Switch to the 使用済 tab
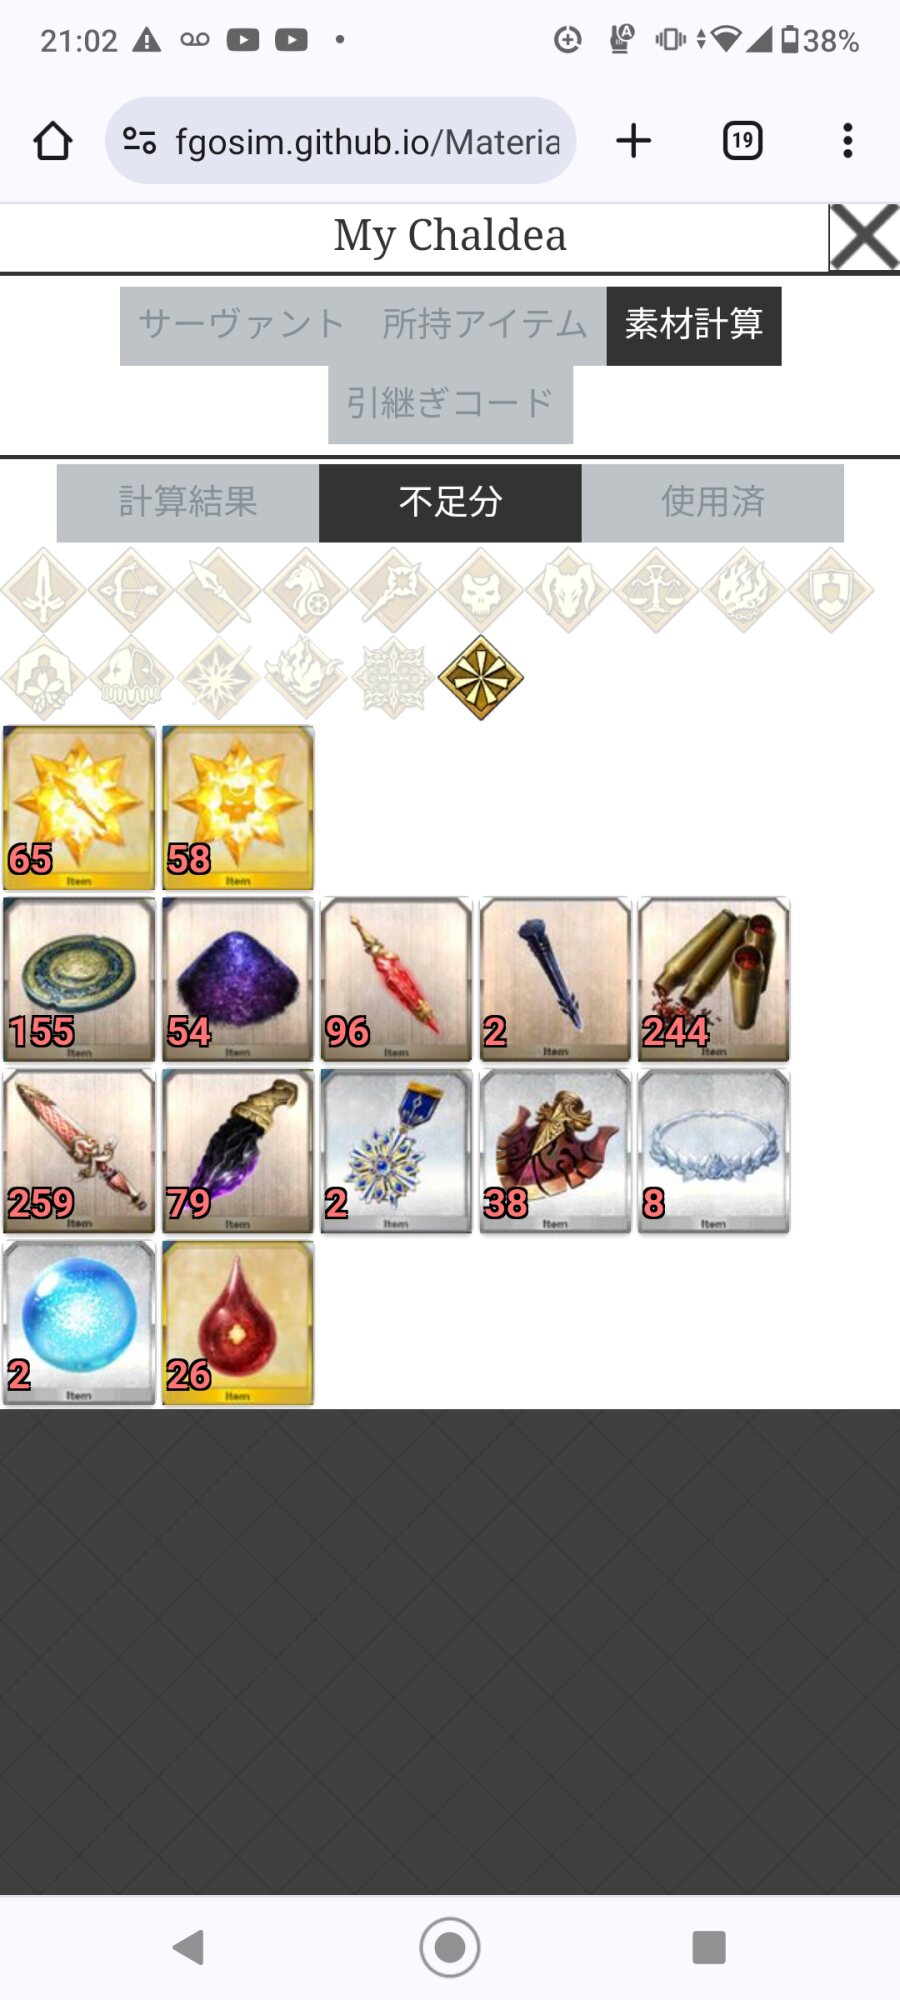 [713, 503]
